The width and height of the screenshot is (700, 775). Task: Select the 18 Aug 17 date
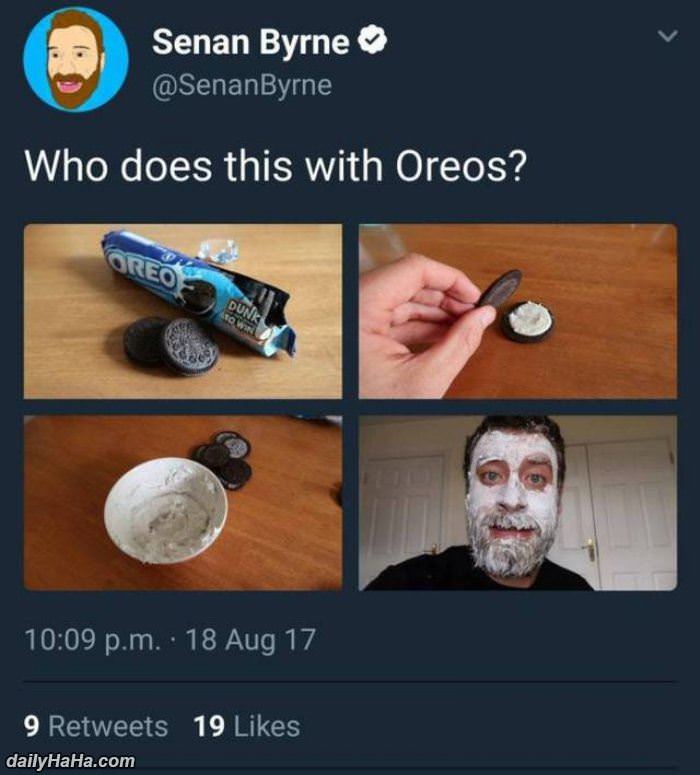pos(250,637)
